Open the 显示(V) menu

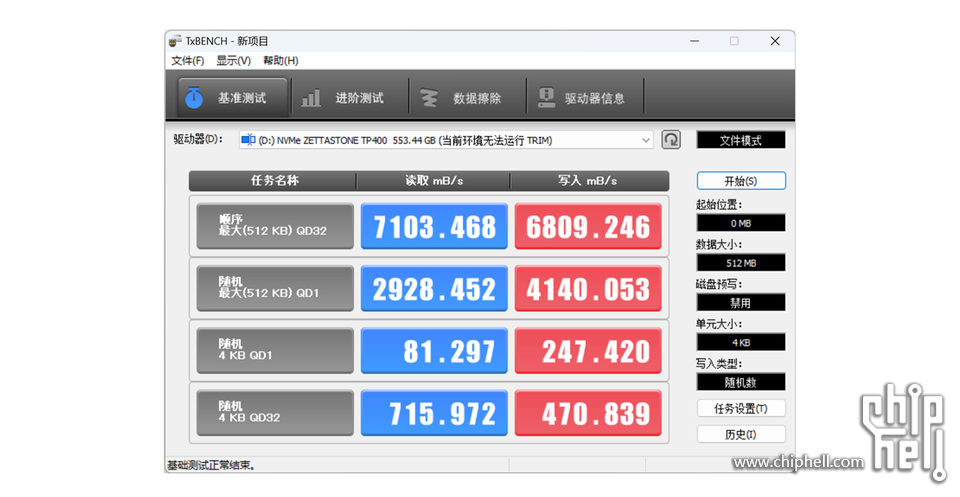click(233, 60)
